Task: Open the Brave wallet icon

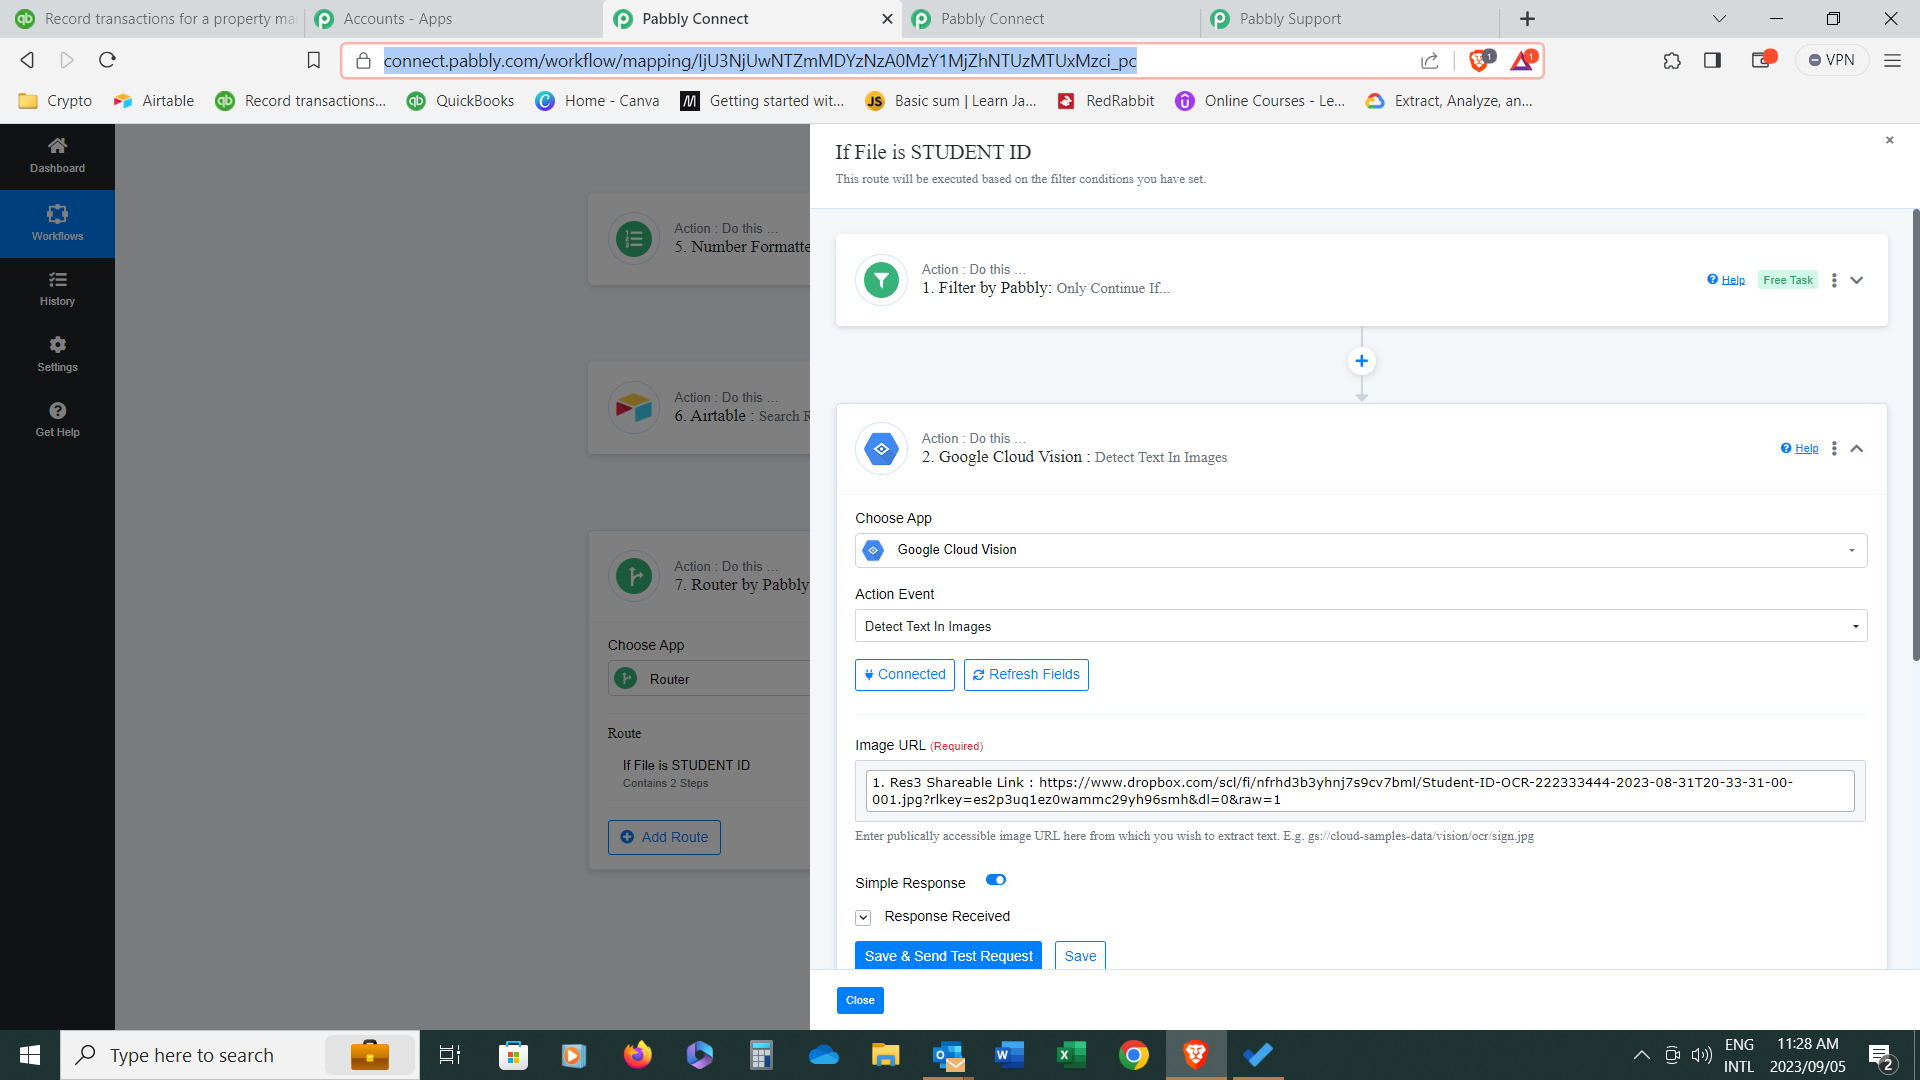Action: (1762, 60)
